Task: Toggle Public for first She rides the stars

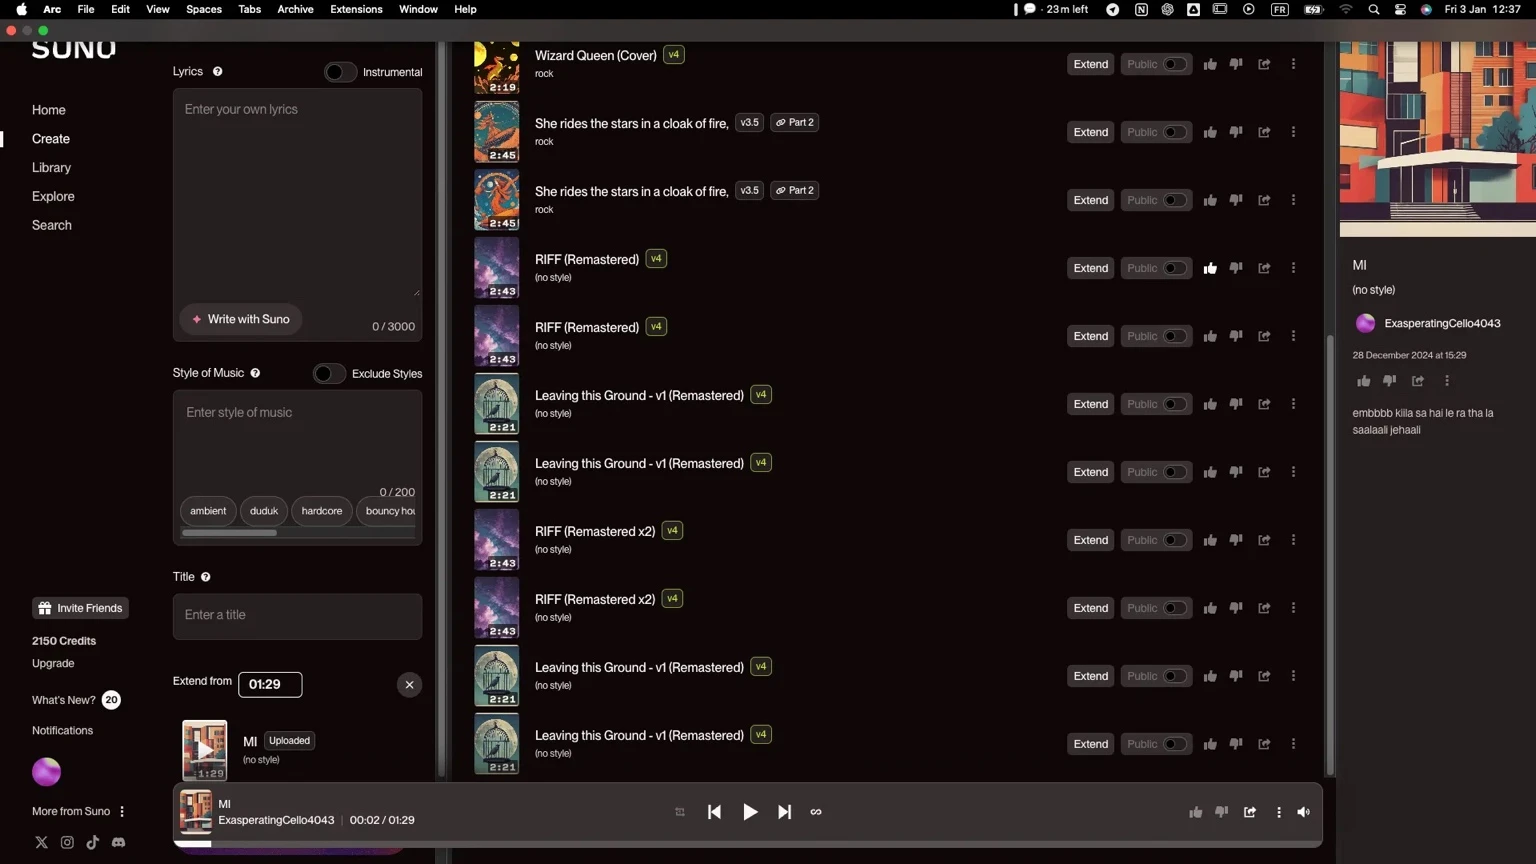Action: 1174,132
